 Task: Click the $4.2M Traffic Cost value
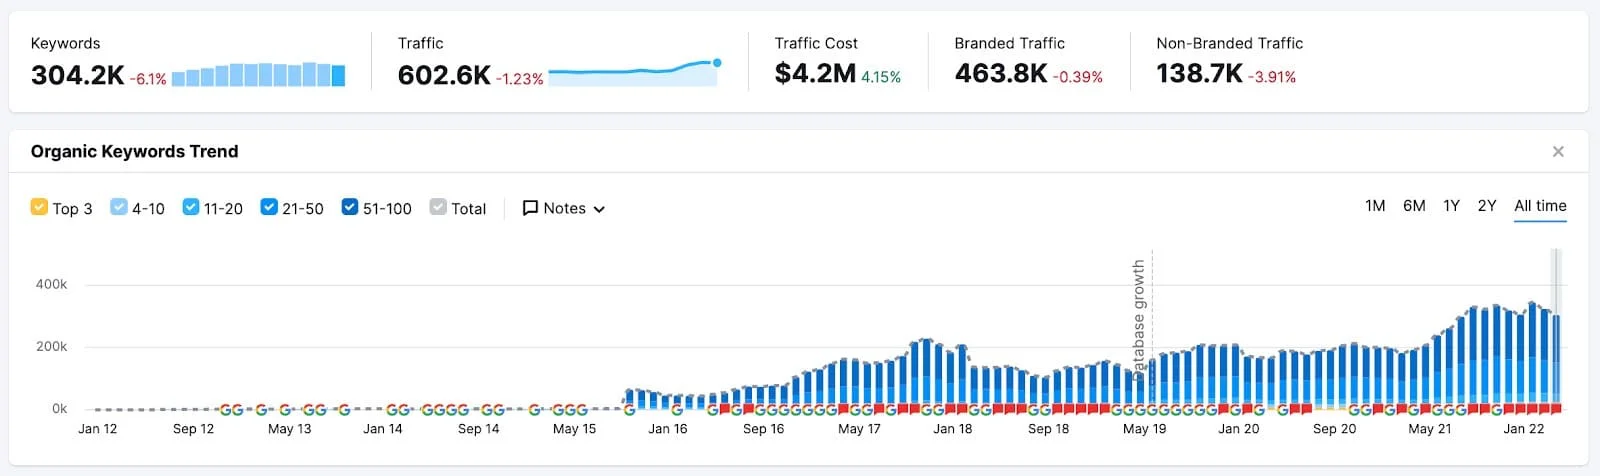click(x=815, y=75)
